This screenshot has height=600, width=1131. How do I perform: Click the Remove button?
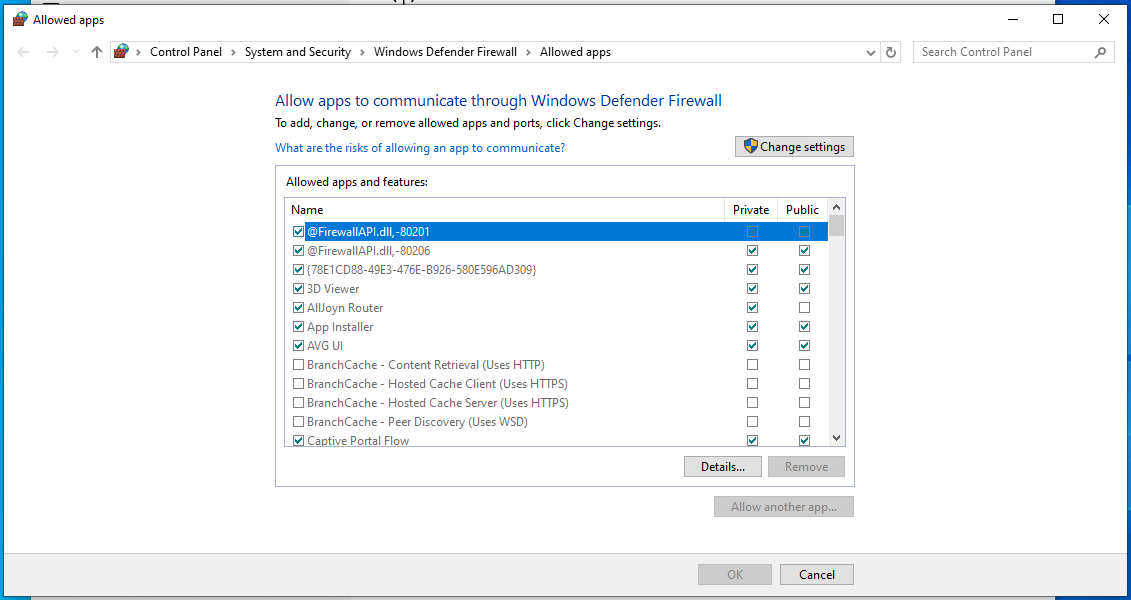pos(806,467)
